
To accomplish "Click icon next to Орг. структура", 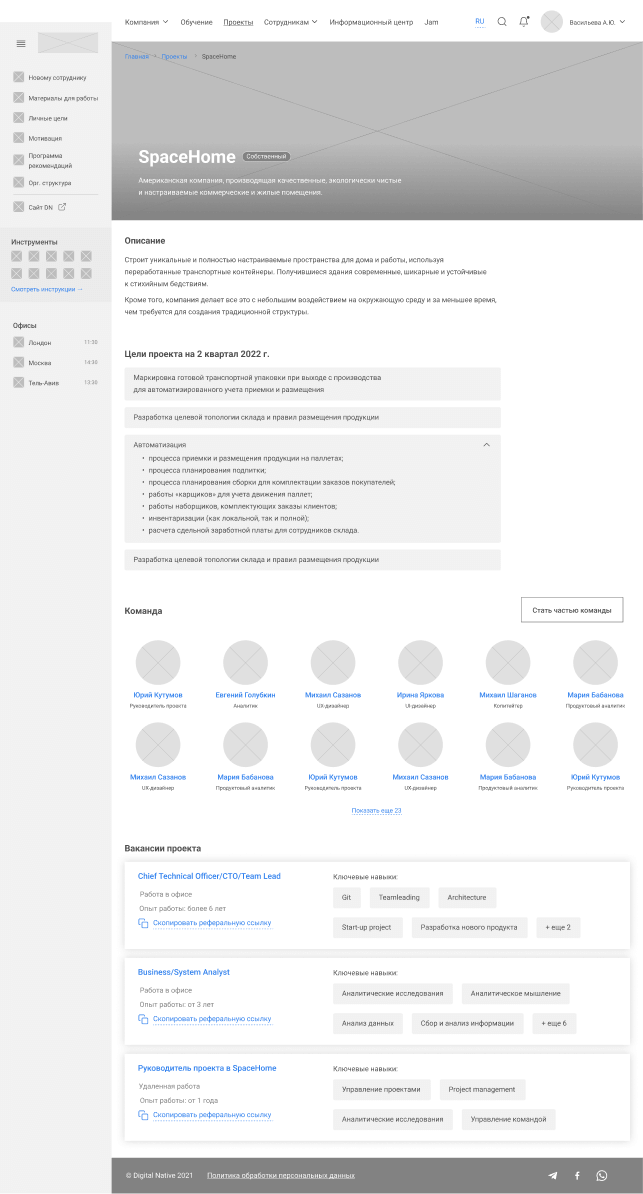I will pos(18,183).
